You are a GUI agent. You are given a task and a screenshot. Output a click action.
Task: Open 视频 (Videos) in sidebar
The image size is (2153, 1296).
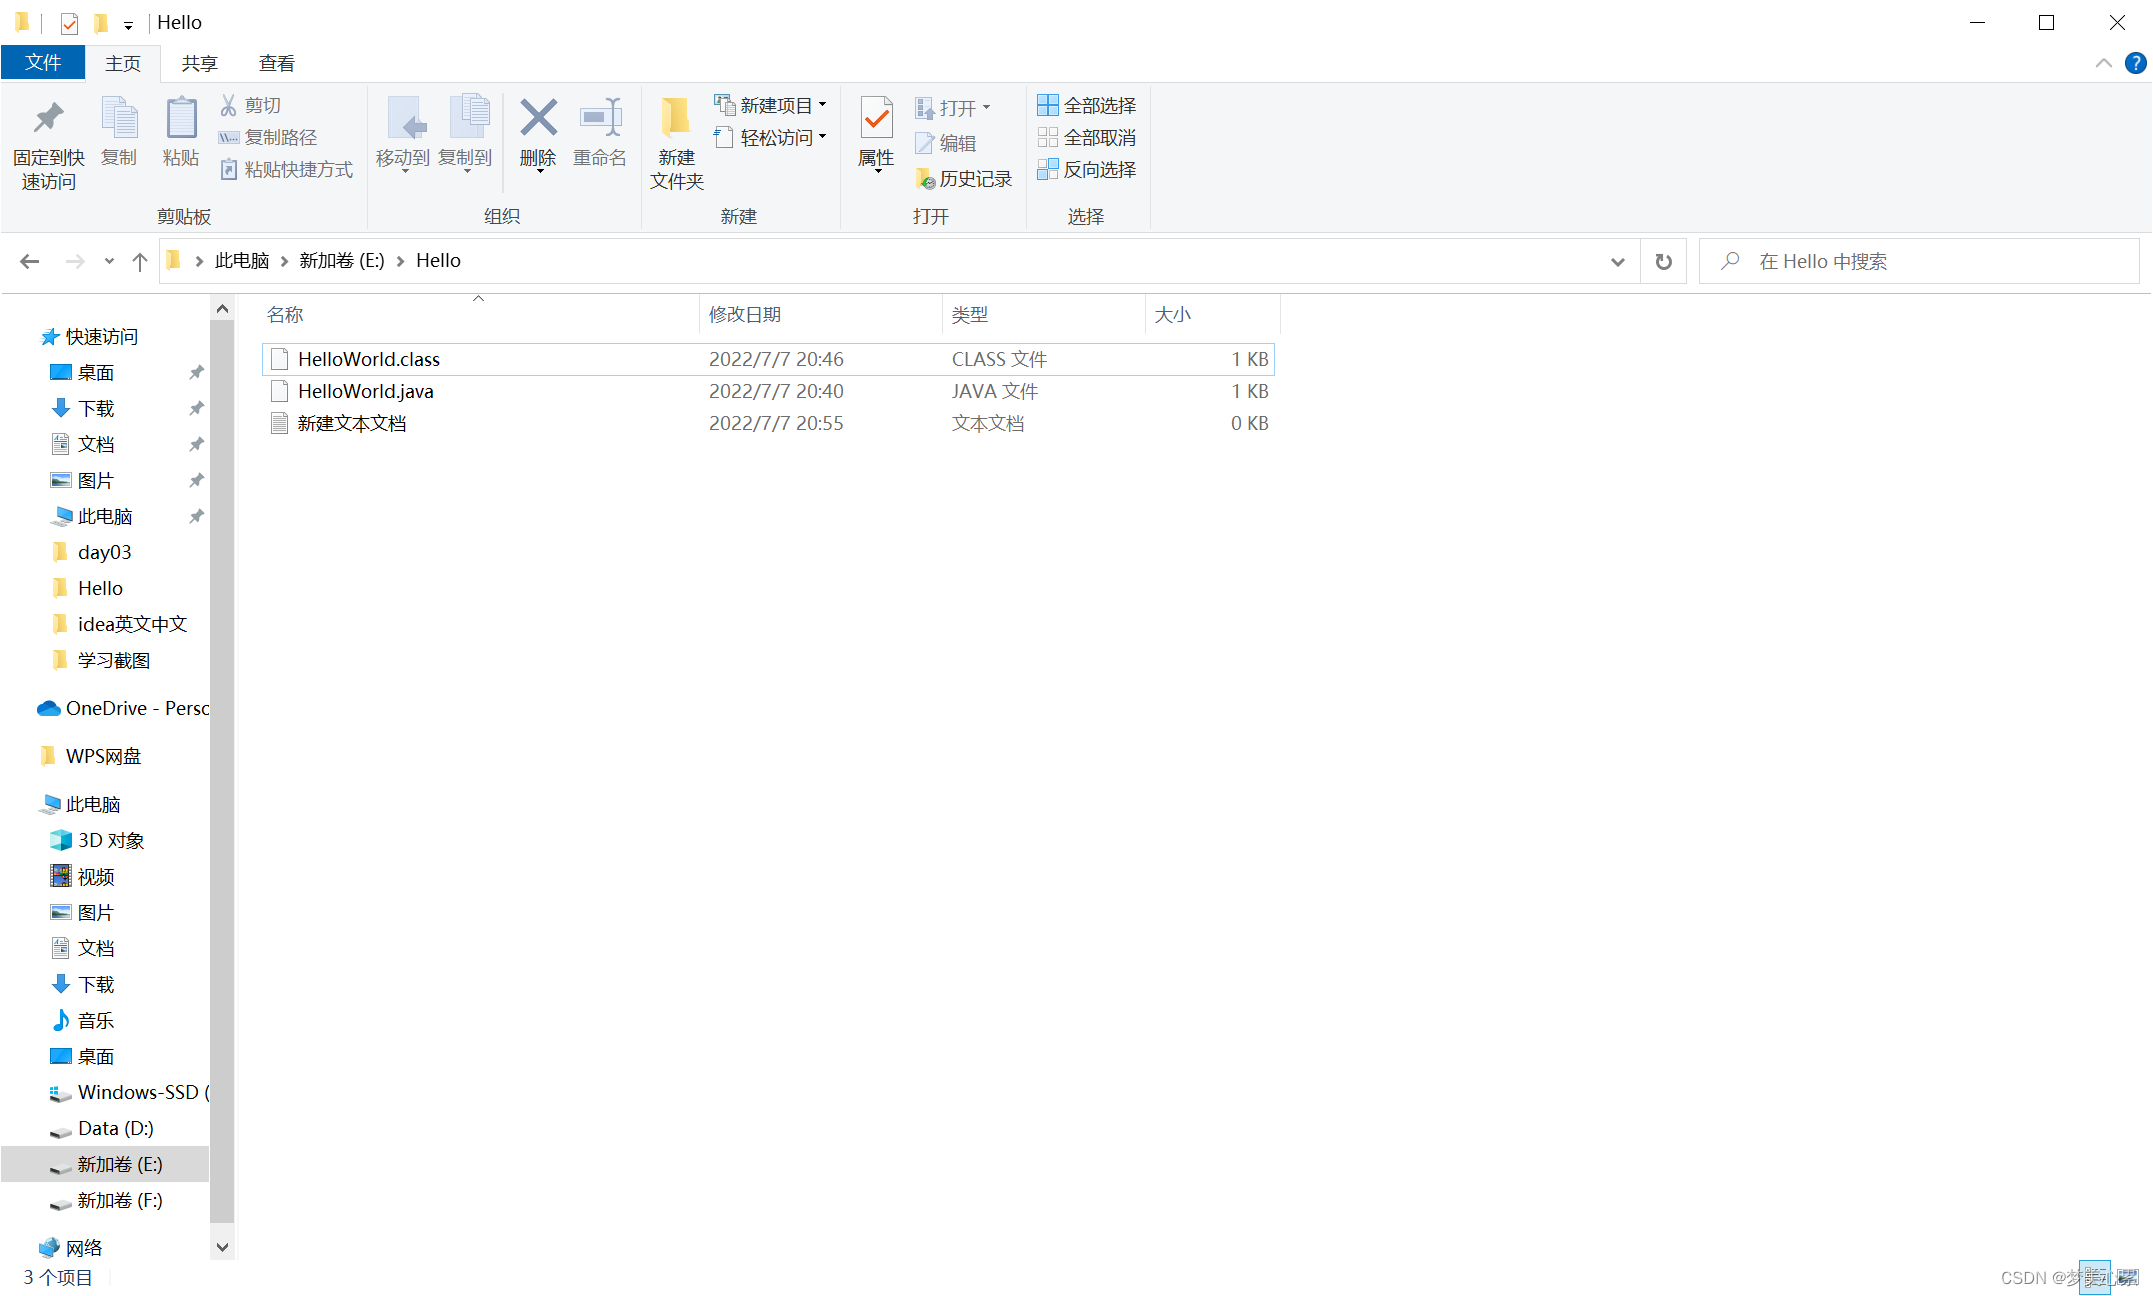pyautogui.click(x=83, y=876)
